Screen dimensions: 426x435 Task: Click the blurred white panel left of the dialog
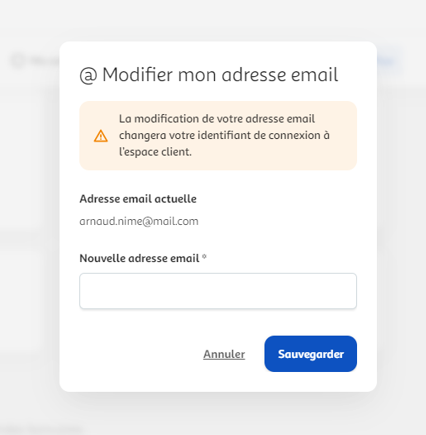coord(21,160)
